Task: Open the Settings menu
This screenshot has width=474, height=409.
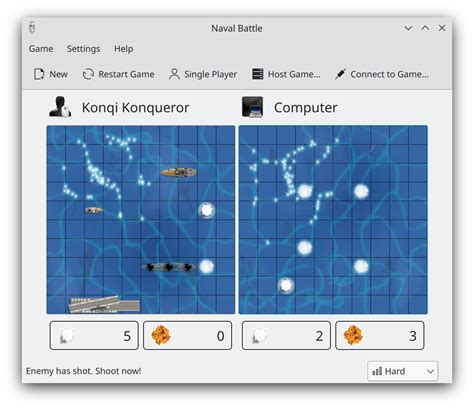Action: click(83, 49)
